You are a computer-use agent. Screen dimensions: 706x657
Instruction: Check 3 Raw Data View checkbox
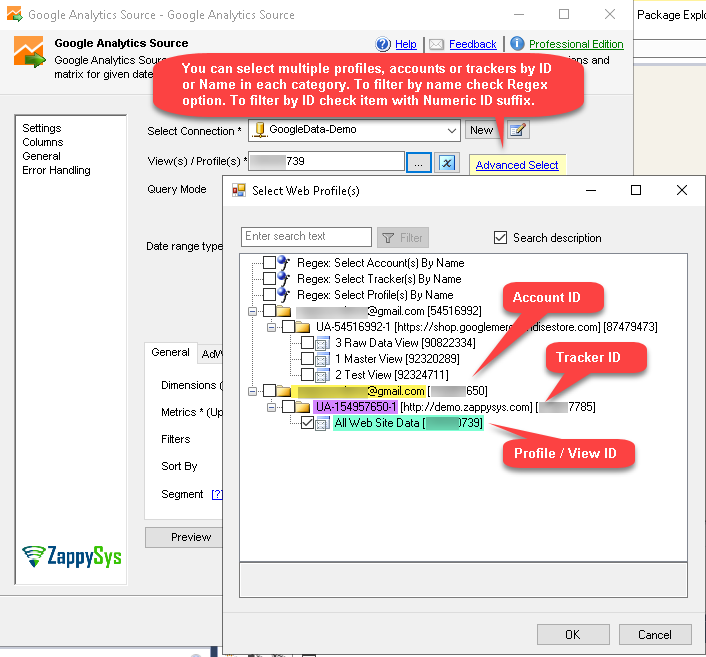[308, 343]
